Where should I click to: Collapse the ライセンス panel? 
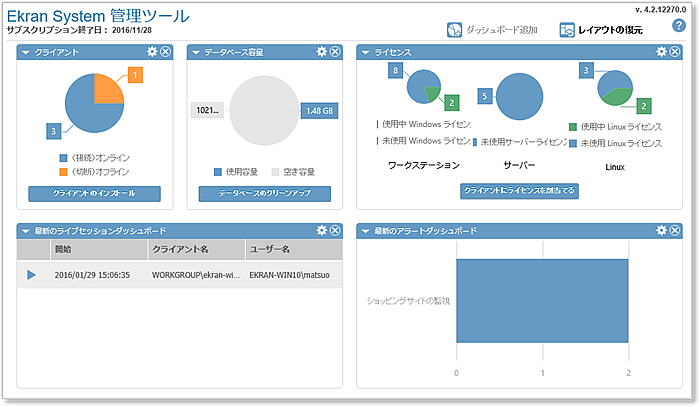coord(365,53)
